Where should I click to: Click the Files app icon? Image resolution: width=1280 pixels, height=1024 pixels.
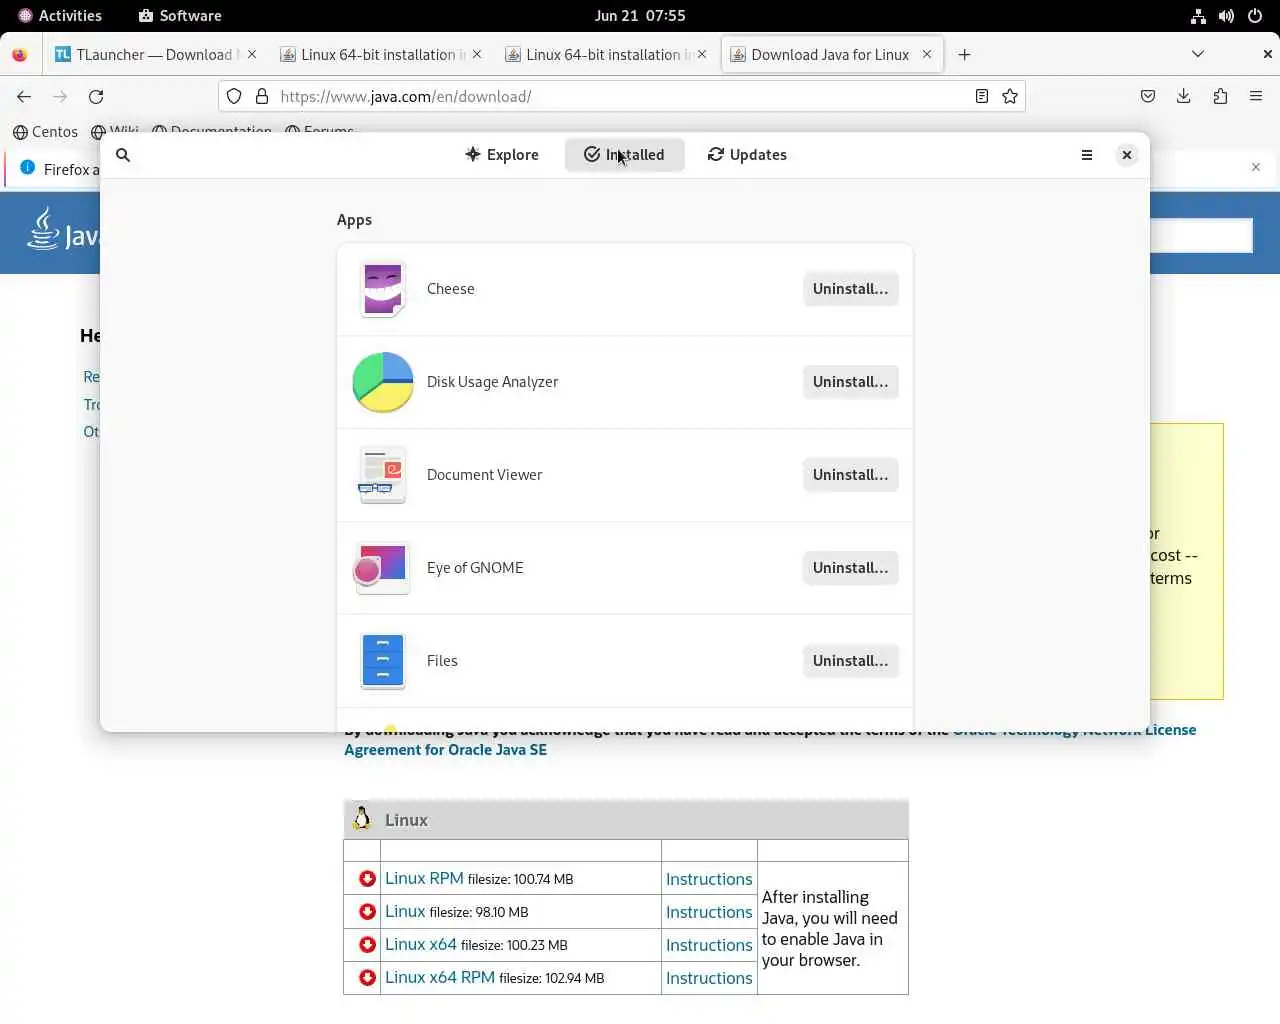[x=382, y=661]
